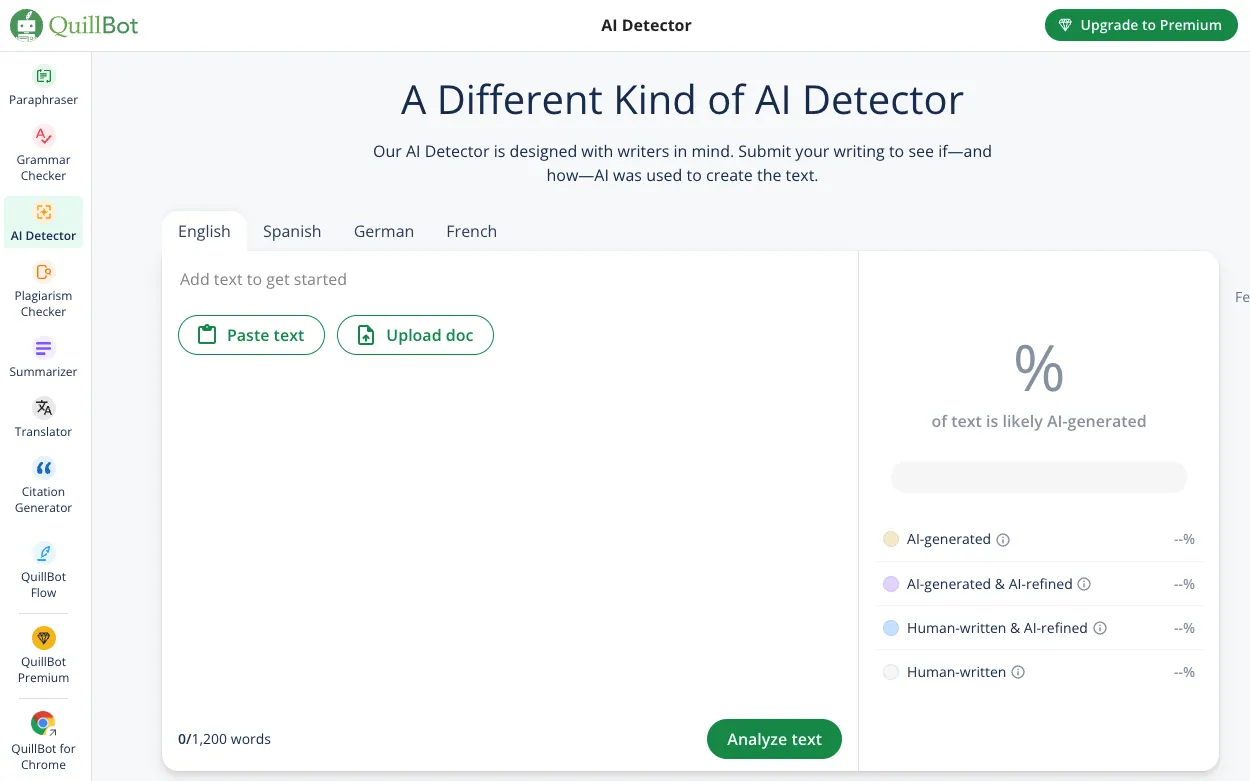The image size is (1250, 781).
Task: Click the 0/1,200 words counter
Action: [x=224, y=739]
